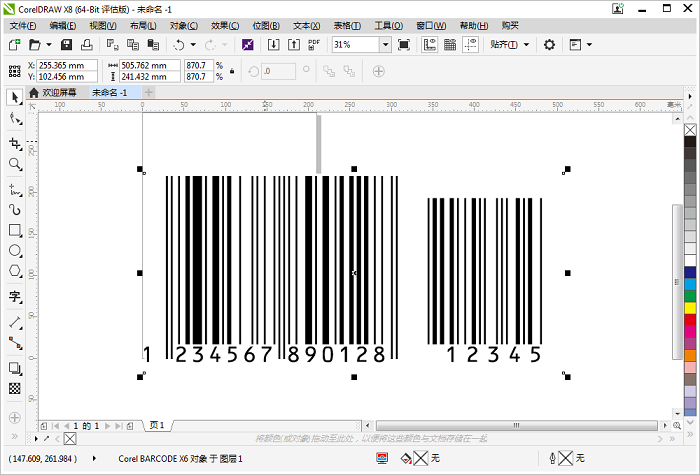The height and width of the screenshot is (475, 700).
Task: Open the 编辑(E) menu
Action: [x=62, y=26]
